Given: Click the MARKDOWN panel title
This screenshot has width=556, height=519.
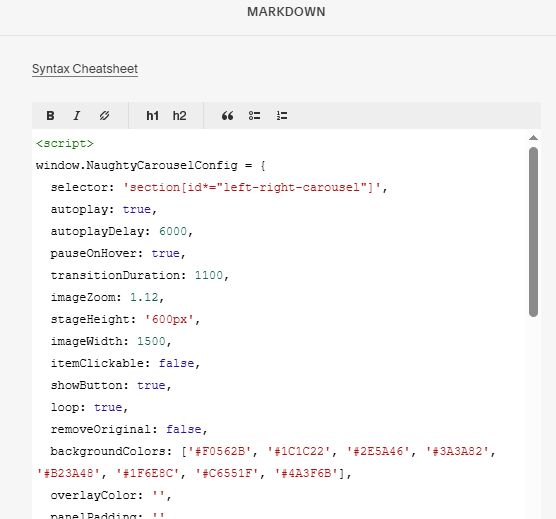Looking at the screenshot, I should pos(286,12).
